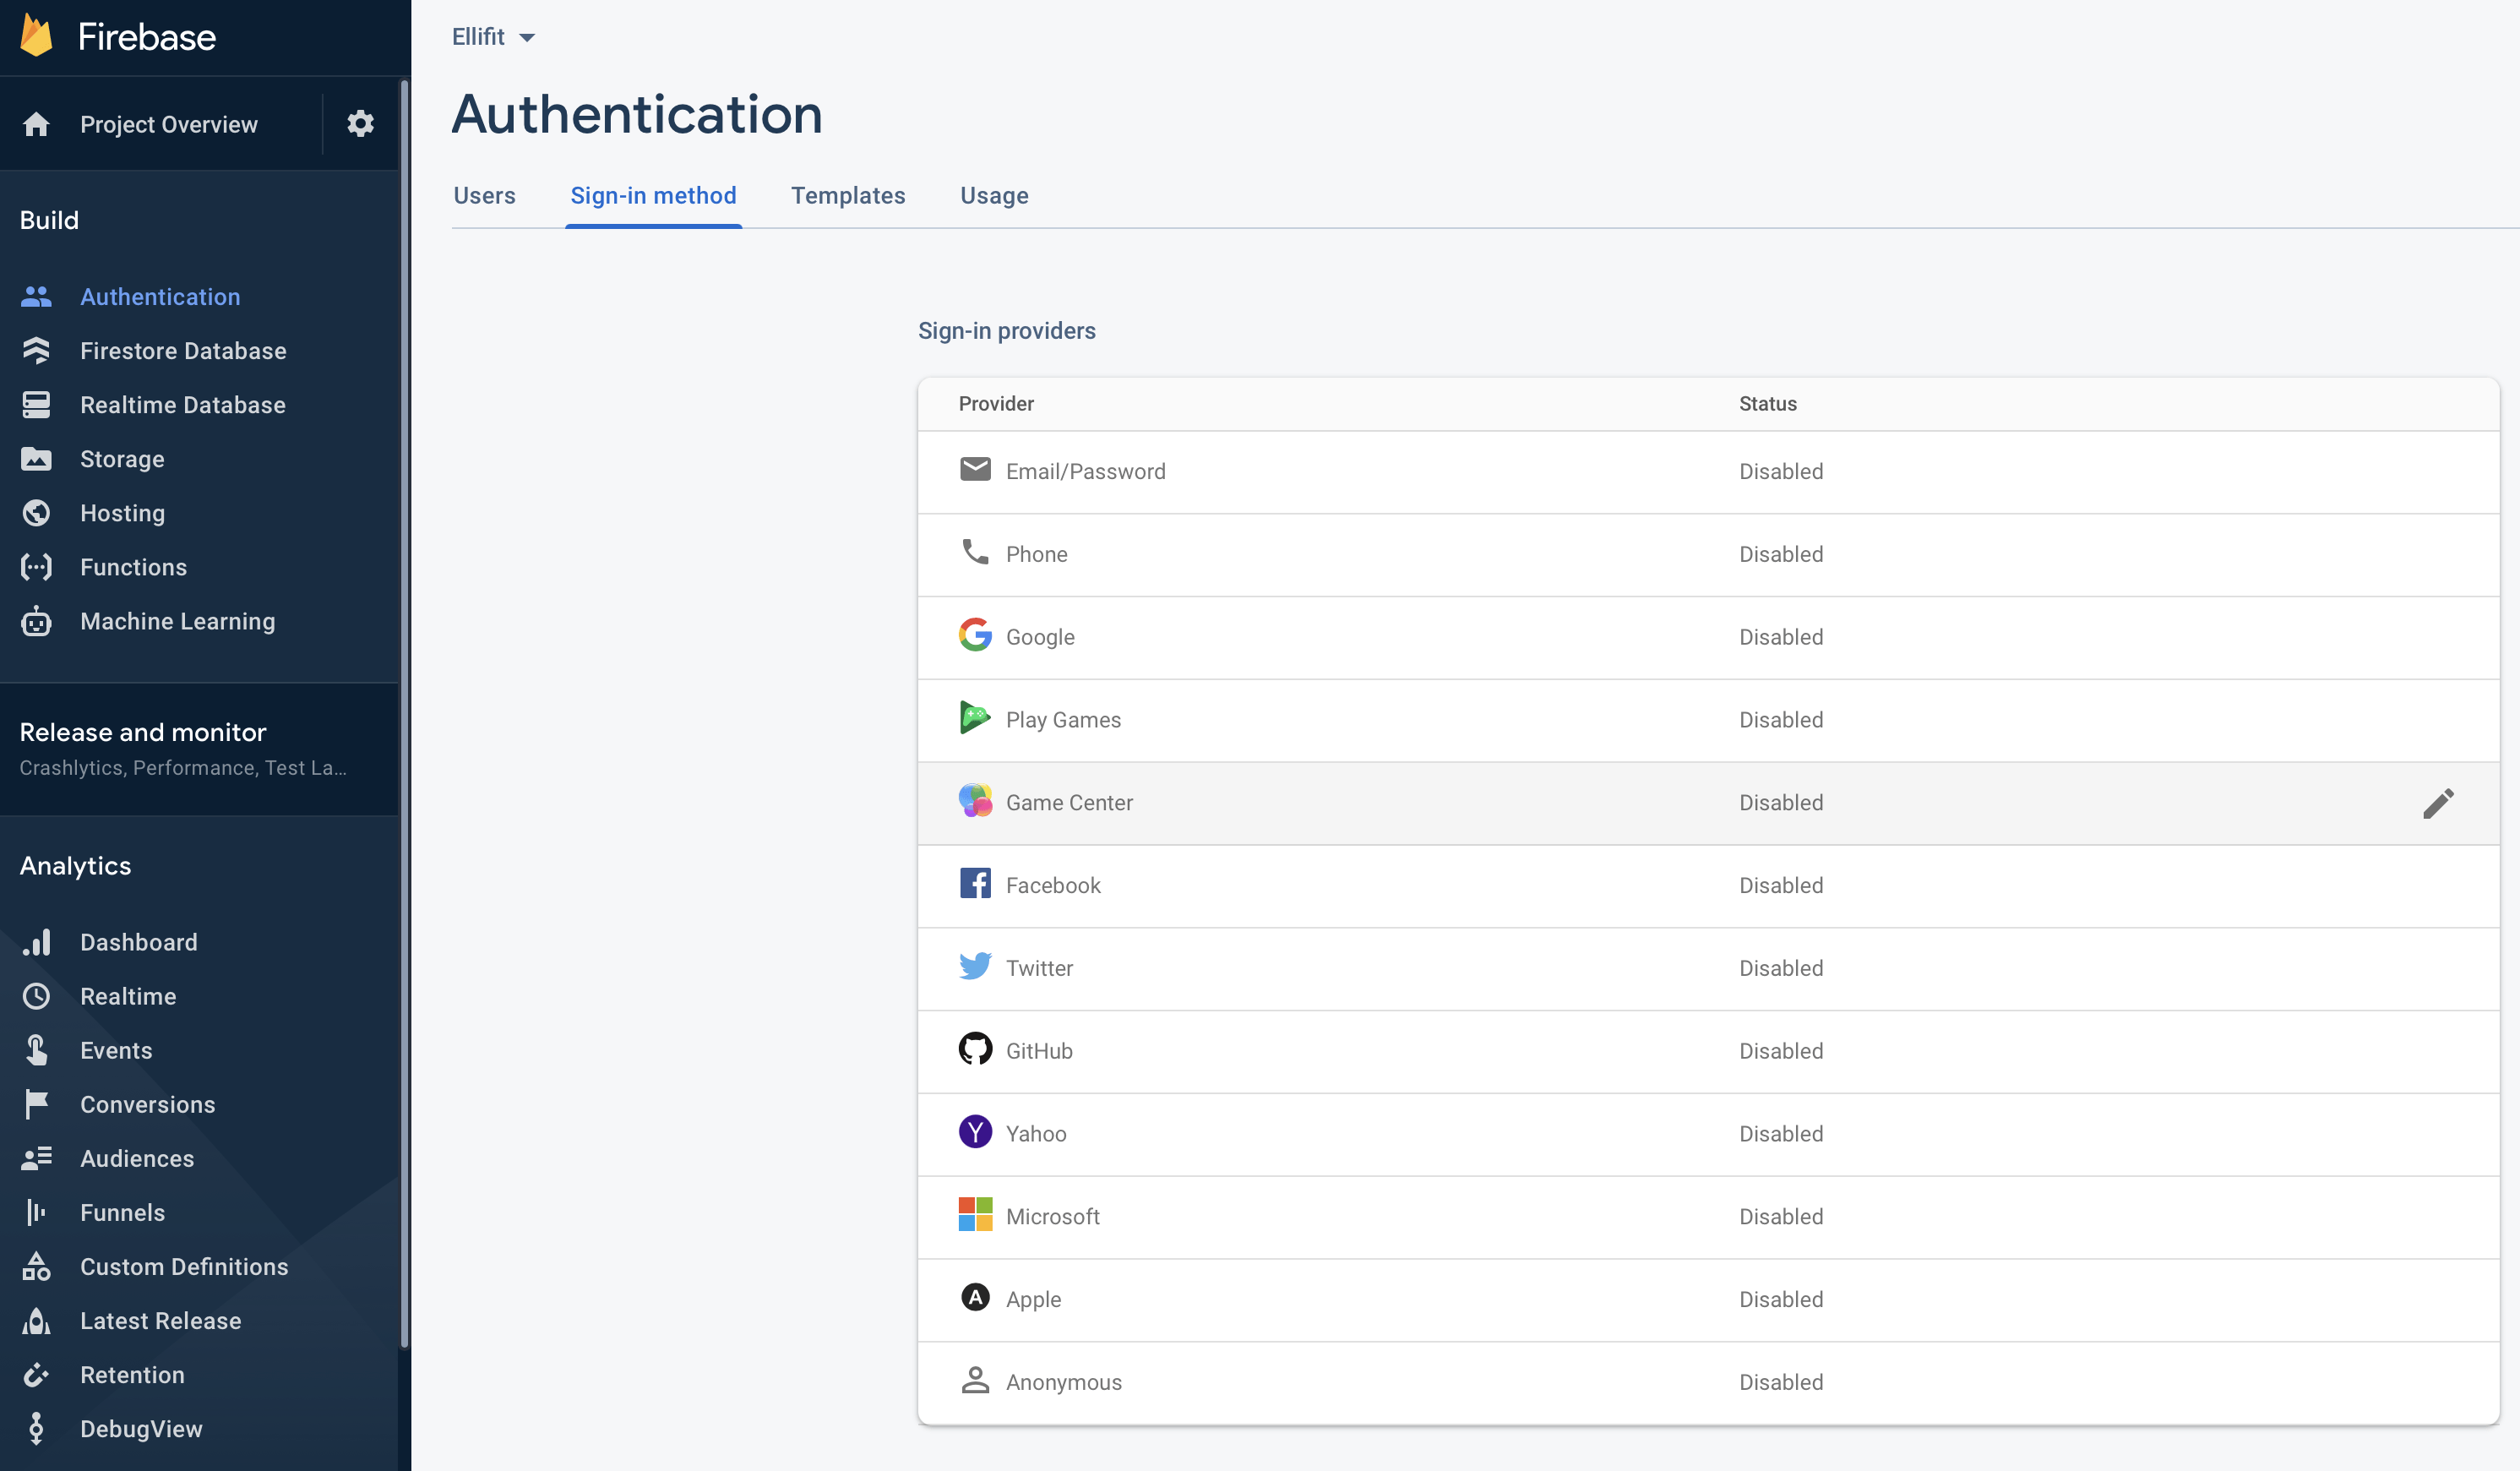The height and width of the screenshot is (1471, 2520).
Task: Open Machine Learning in sidebar
Action: tap(177, 621)
